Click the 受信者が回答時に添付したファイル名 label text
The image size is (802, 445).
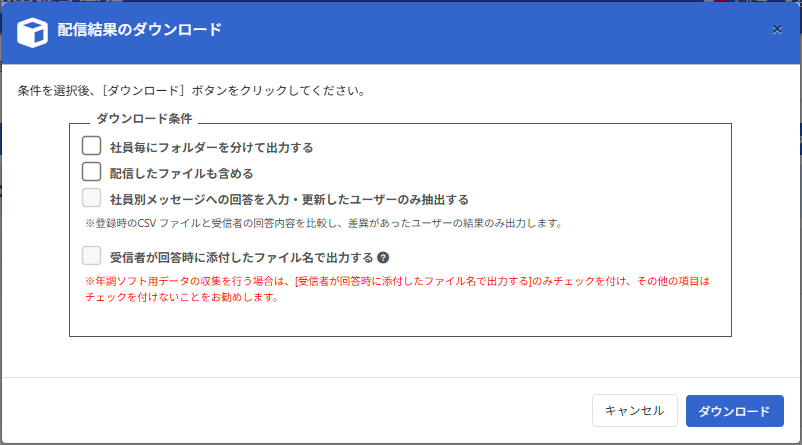pos(241,257)
